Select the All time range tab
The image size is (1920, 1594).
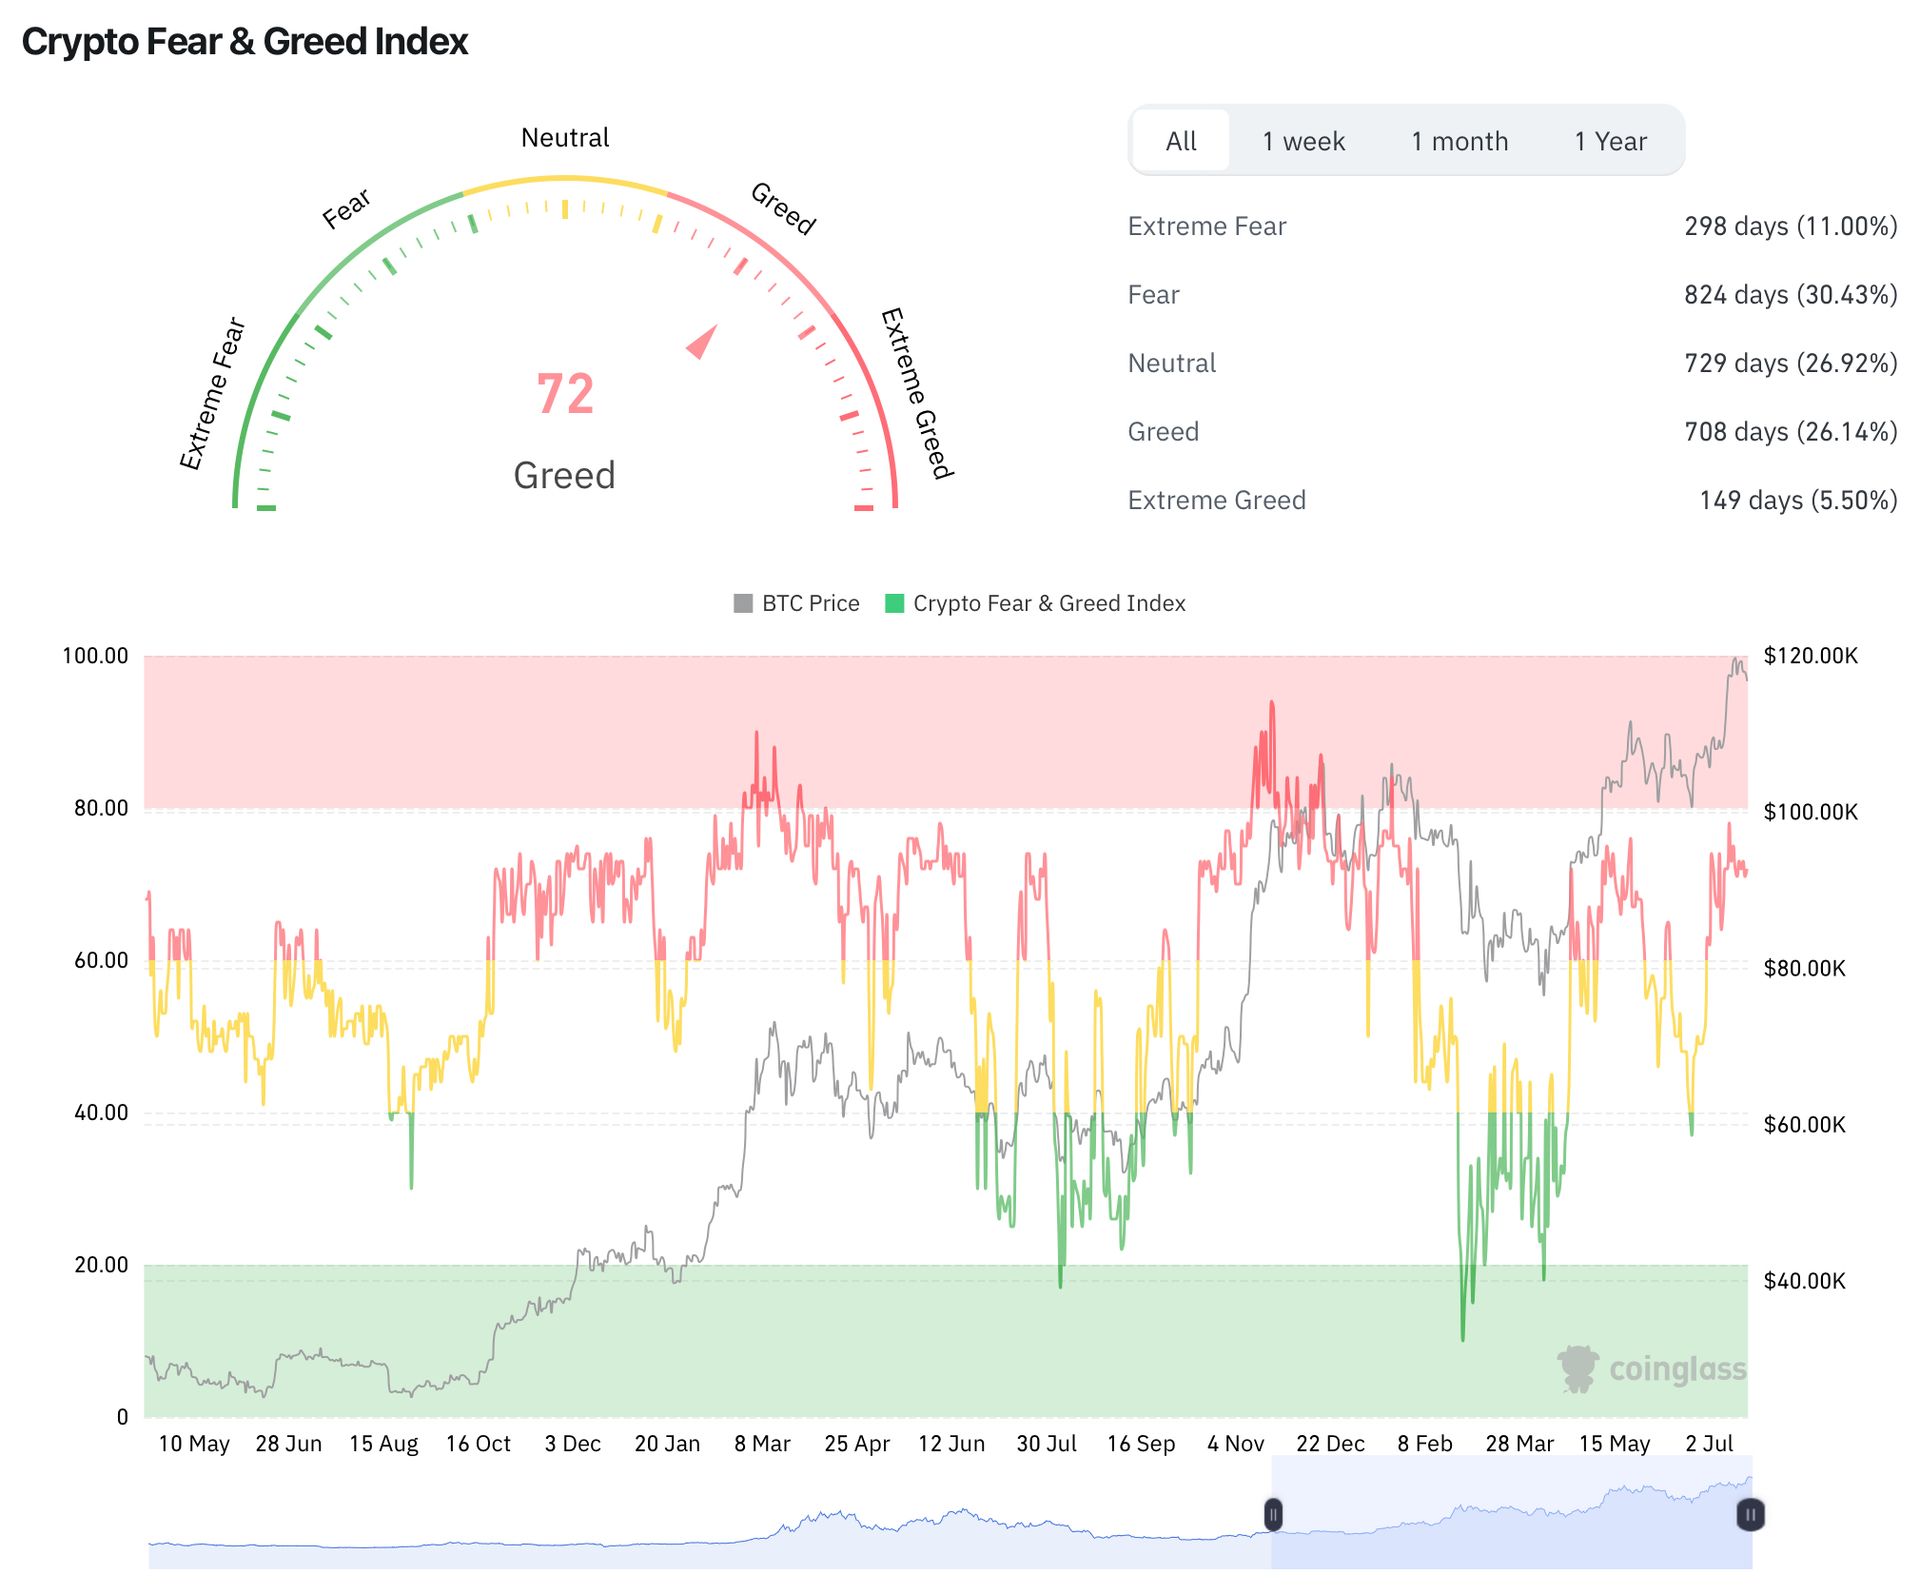[x=1180, y=141]
